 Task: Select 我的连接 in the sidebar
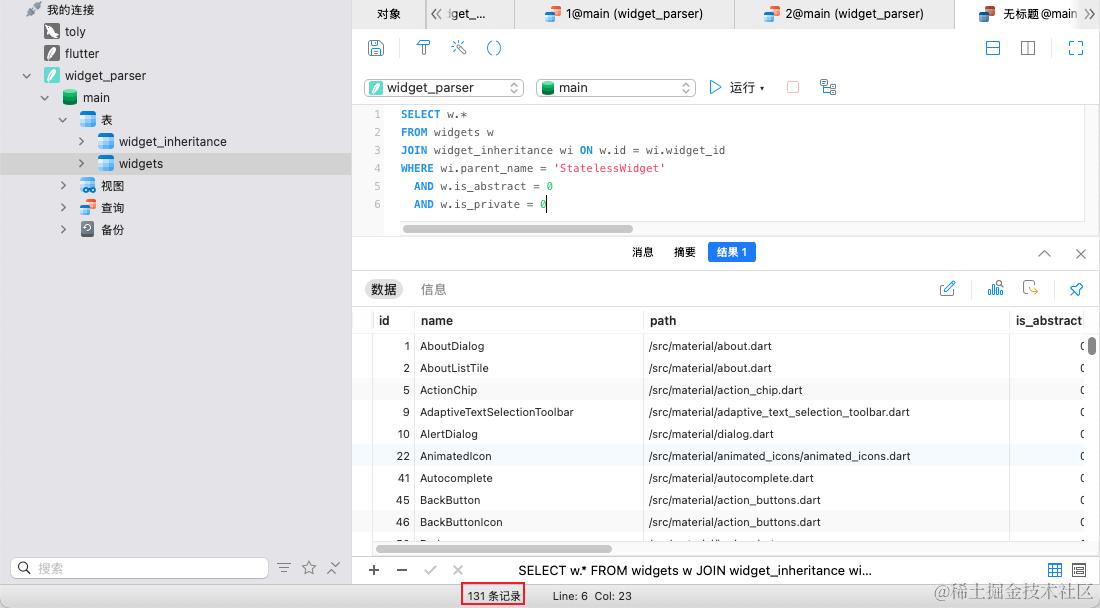[x=70, y=10]
